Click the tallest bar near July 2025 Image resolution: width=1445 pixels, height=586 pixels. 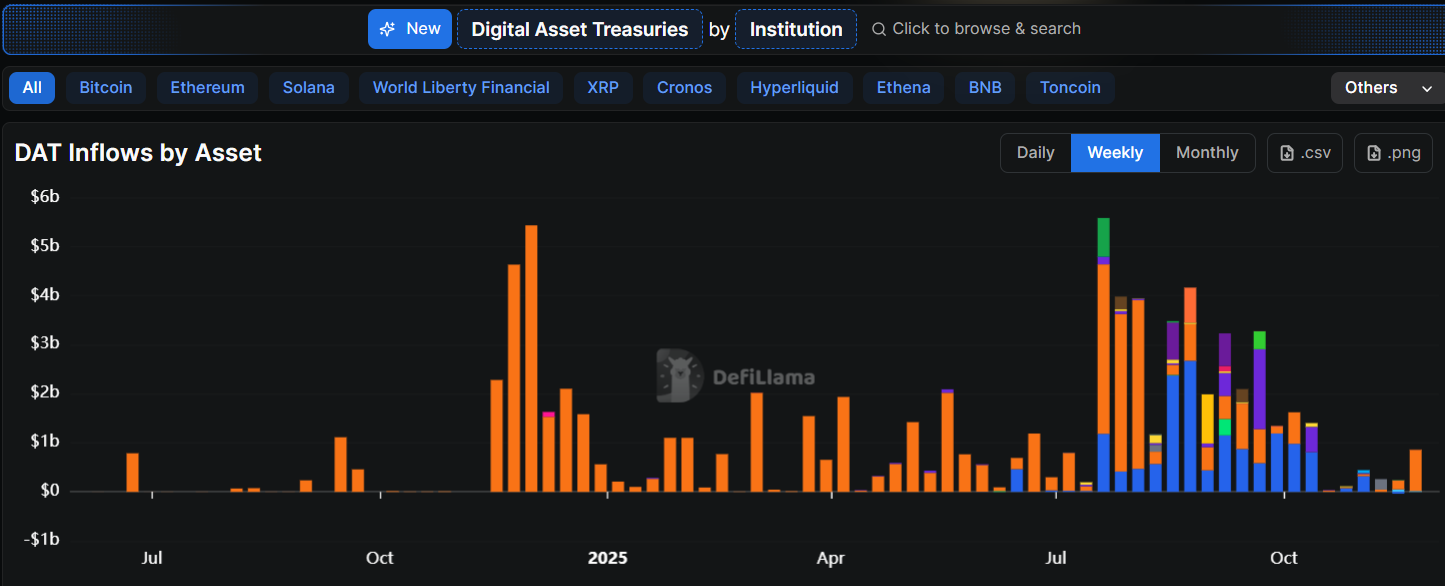tap(1102, 350)
